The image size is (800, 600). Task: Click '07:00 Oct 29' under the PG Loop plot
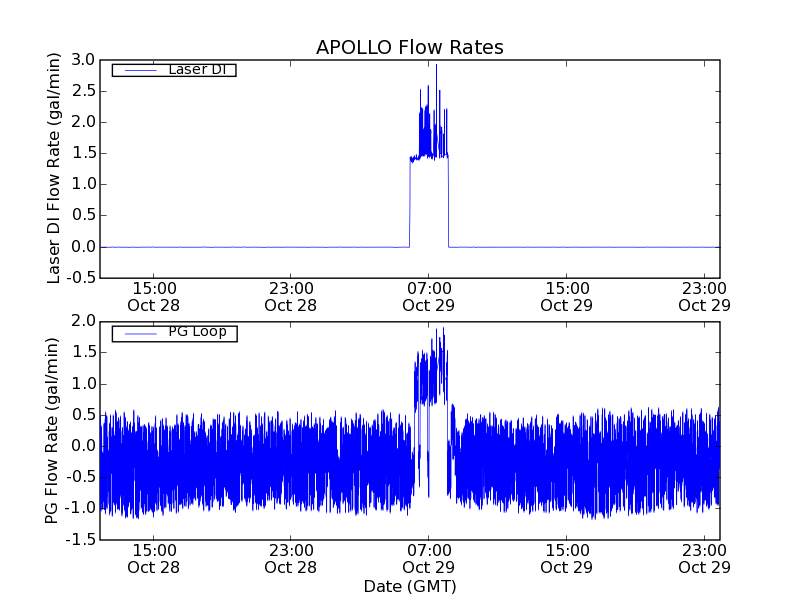pos(429,559)
